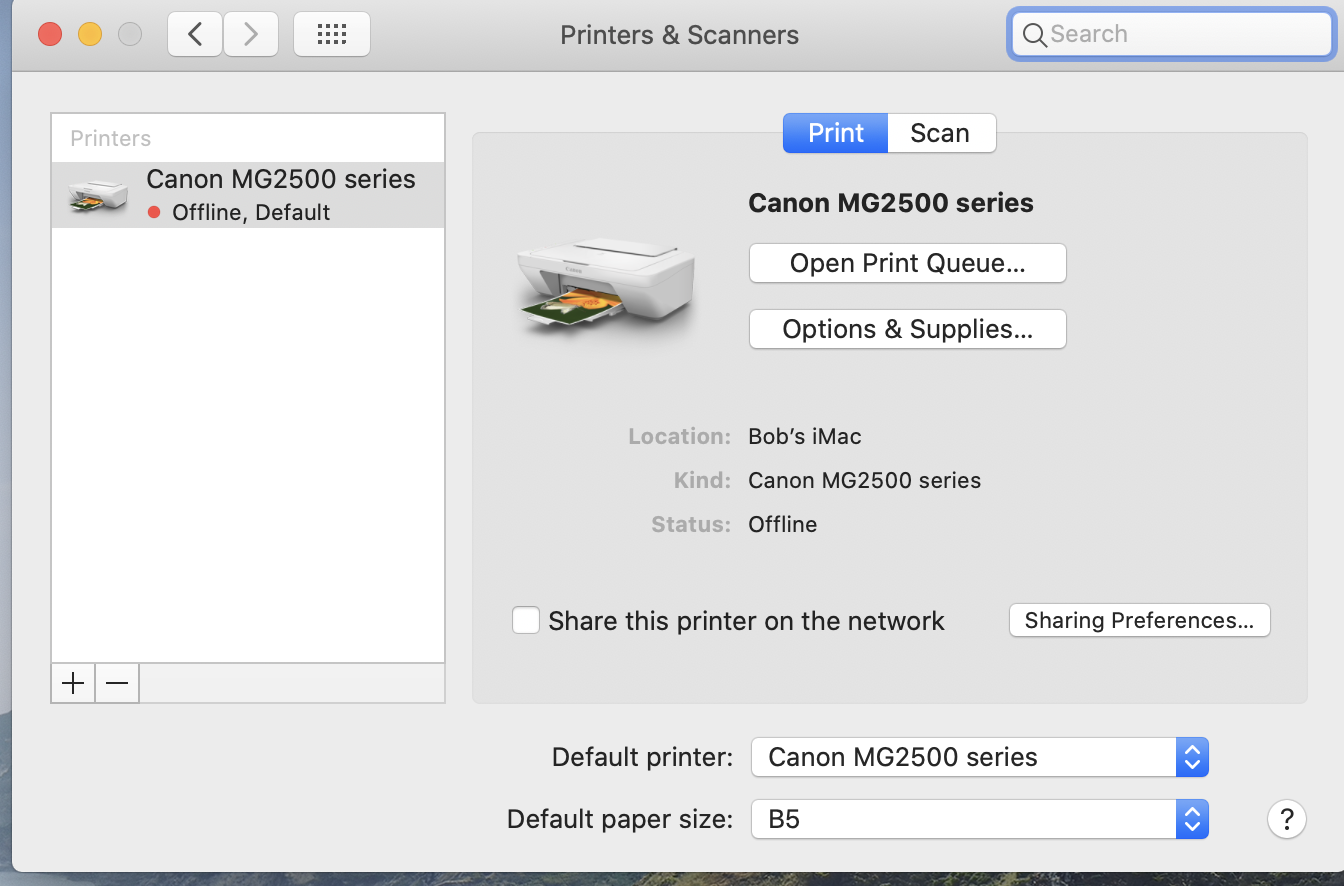The image size is (1344, 886).
Task: Click the 'Printers' list header
Action: pos(111,138)
